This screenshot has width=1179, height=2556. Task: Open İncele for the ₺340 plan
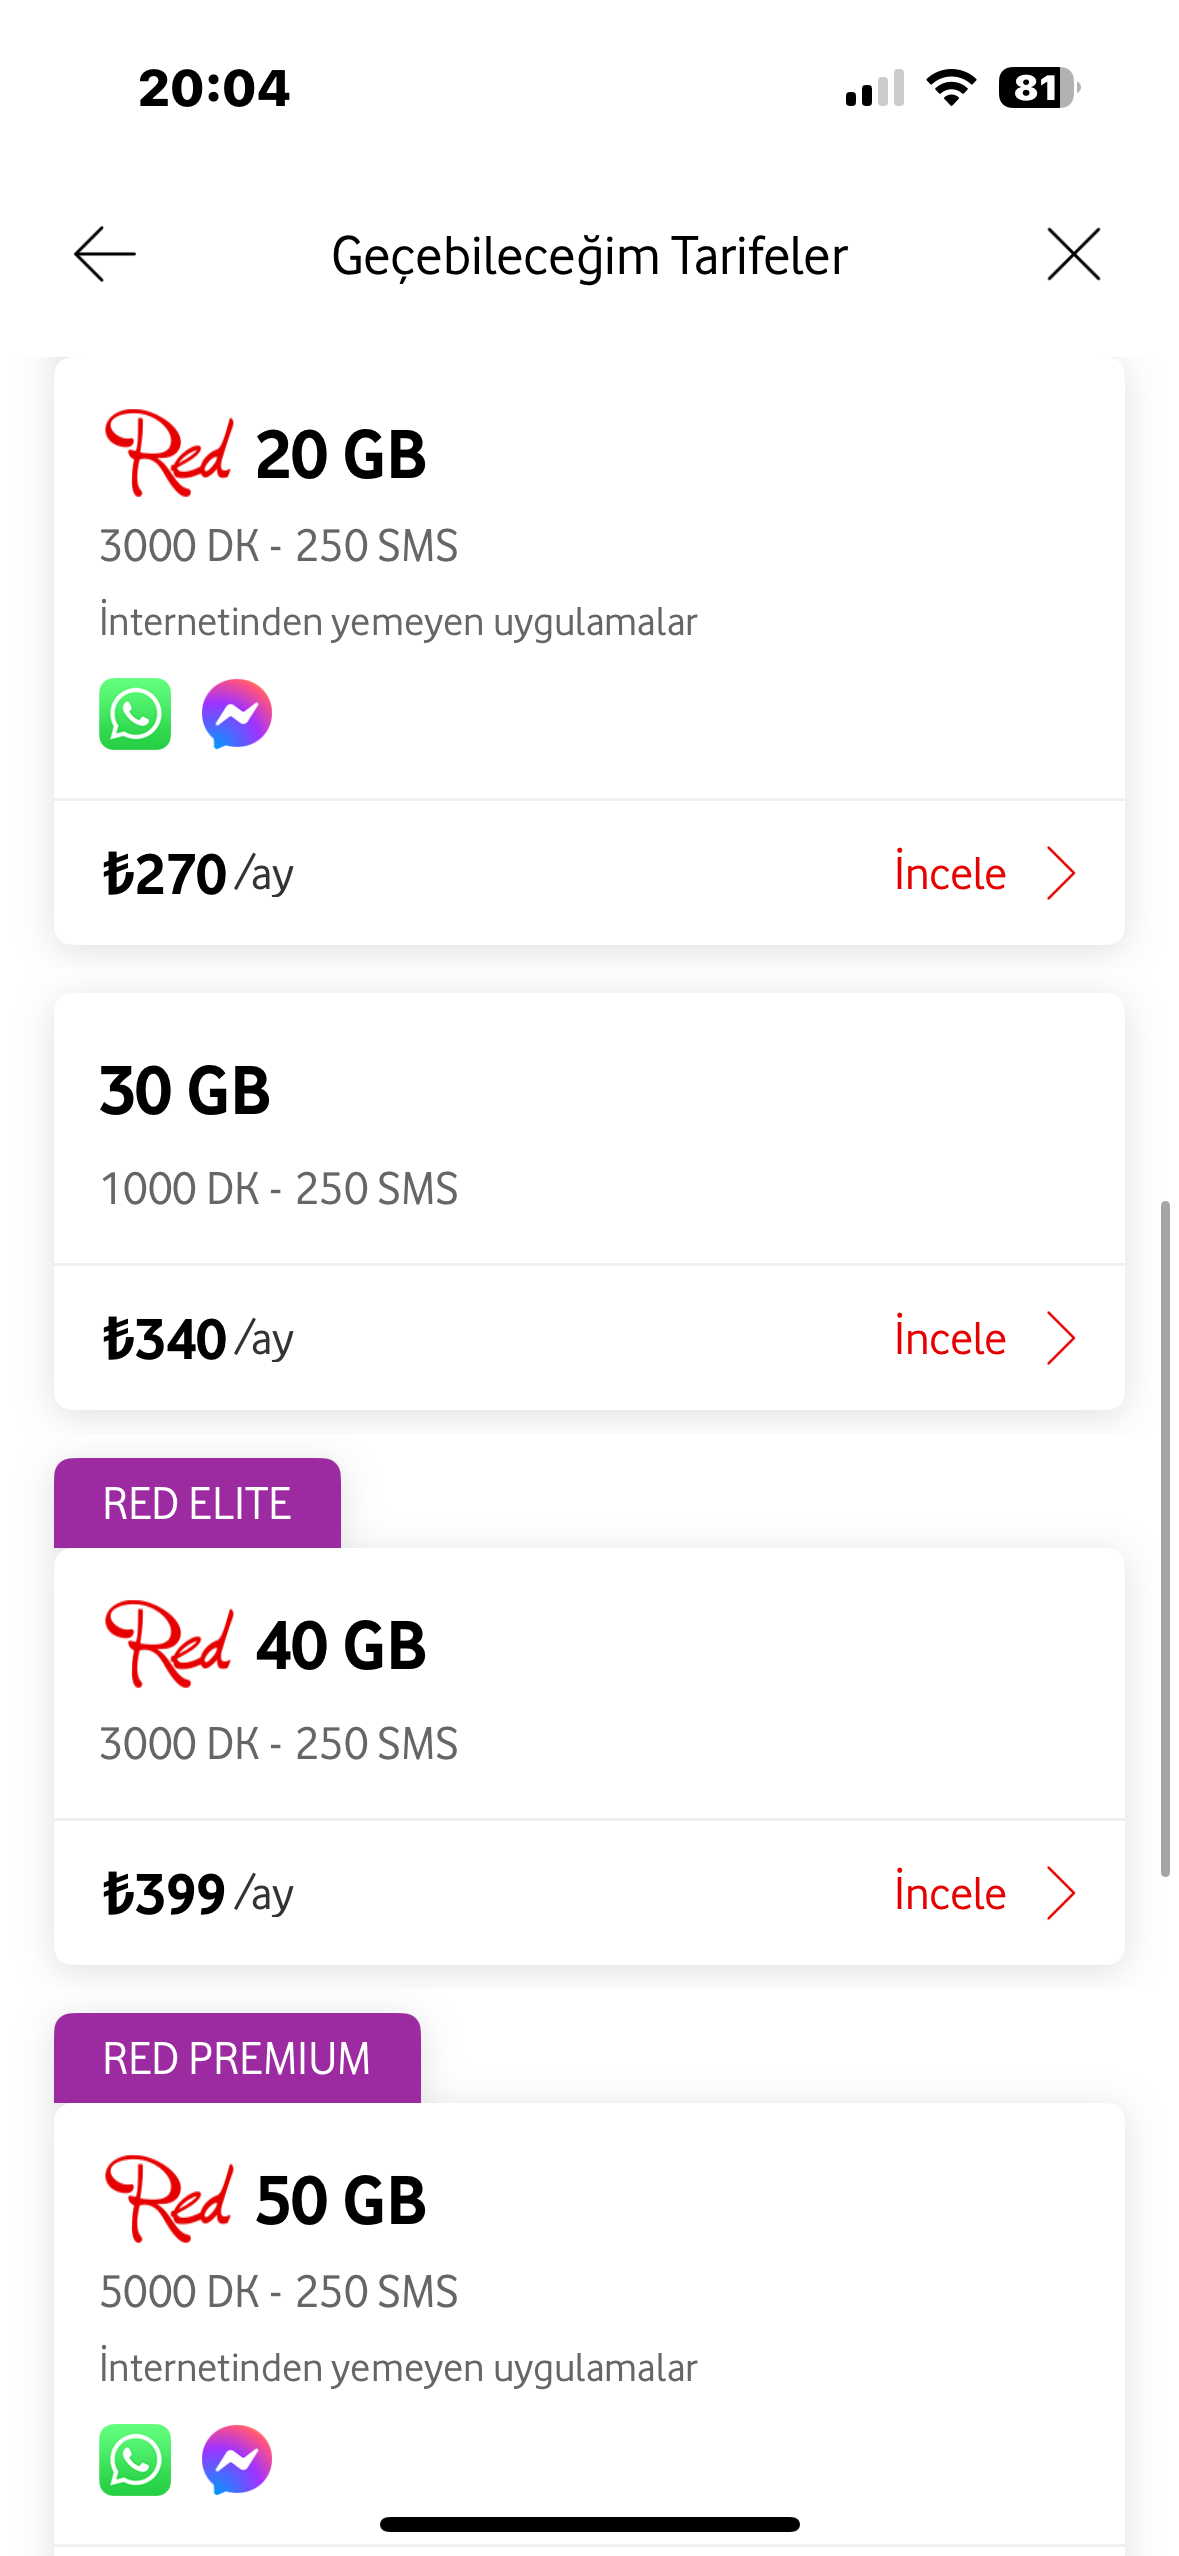[x=950, y=1338]
